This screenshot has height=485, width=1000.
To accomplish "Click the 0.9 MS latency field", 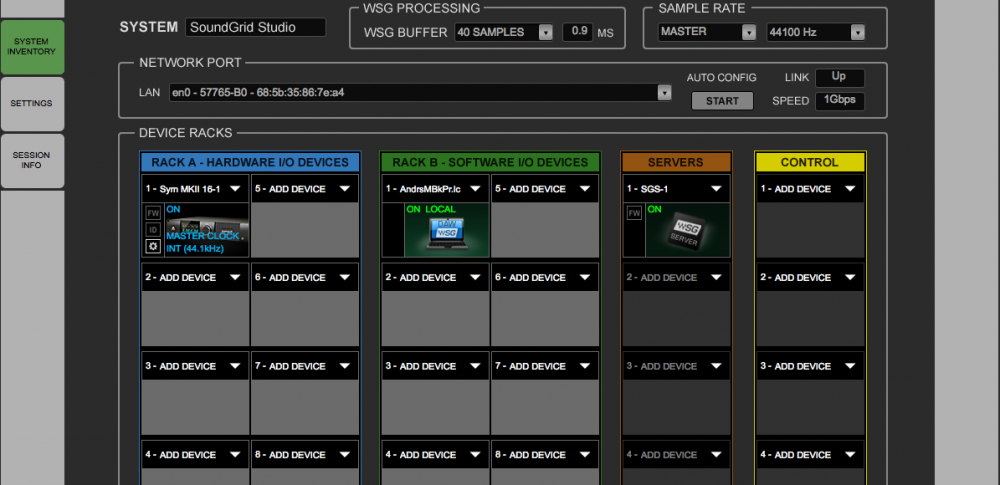I will (578, 32).
